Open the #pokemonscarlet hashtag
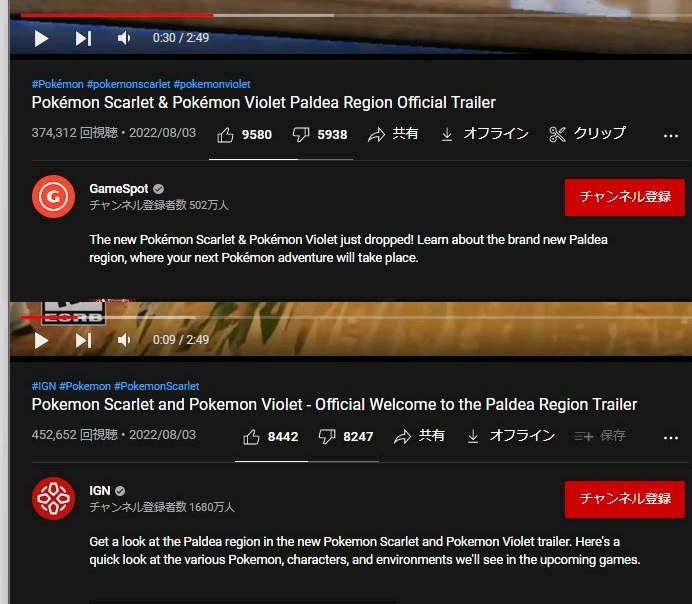Image resolution: width=692 pixels, height=604 pixels. coord(128,84)
